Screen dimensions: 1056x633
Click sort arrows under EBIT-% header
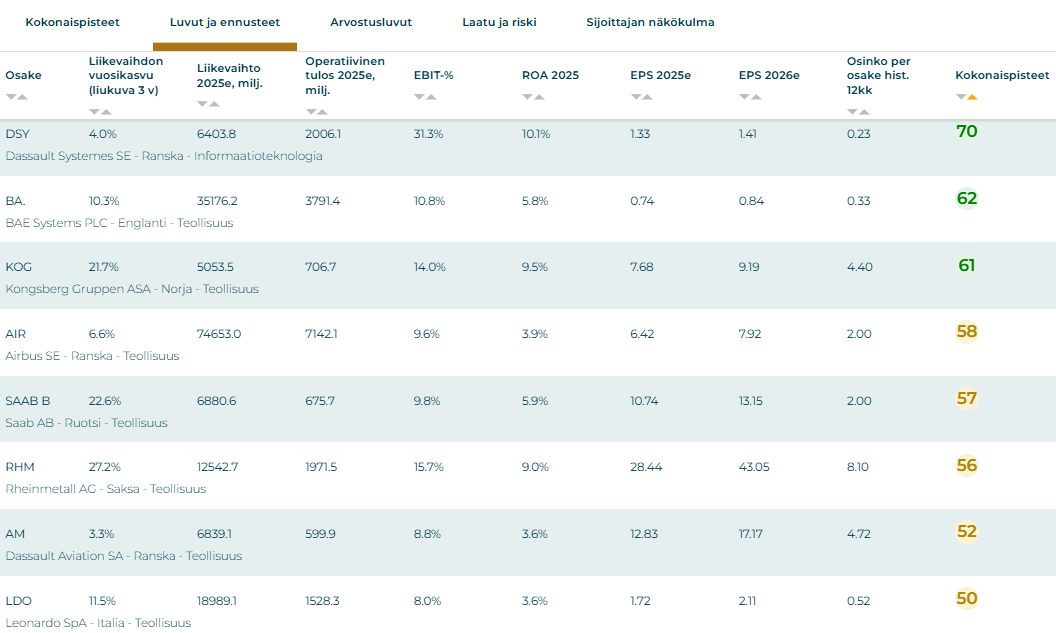[424, 97]
